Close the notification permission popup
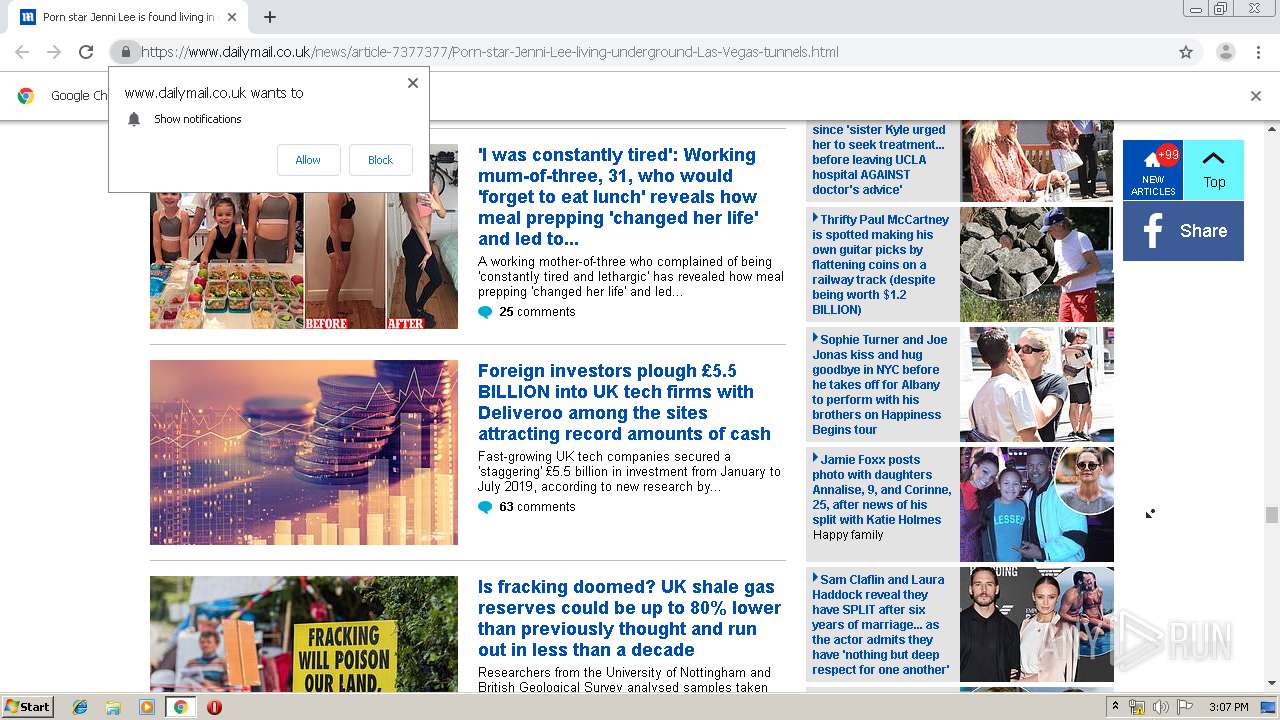The width and height of the screenshot is (1280, 720). click(x=412, y=83)
